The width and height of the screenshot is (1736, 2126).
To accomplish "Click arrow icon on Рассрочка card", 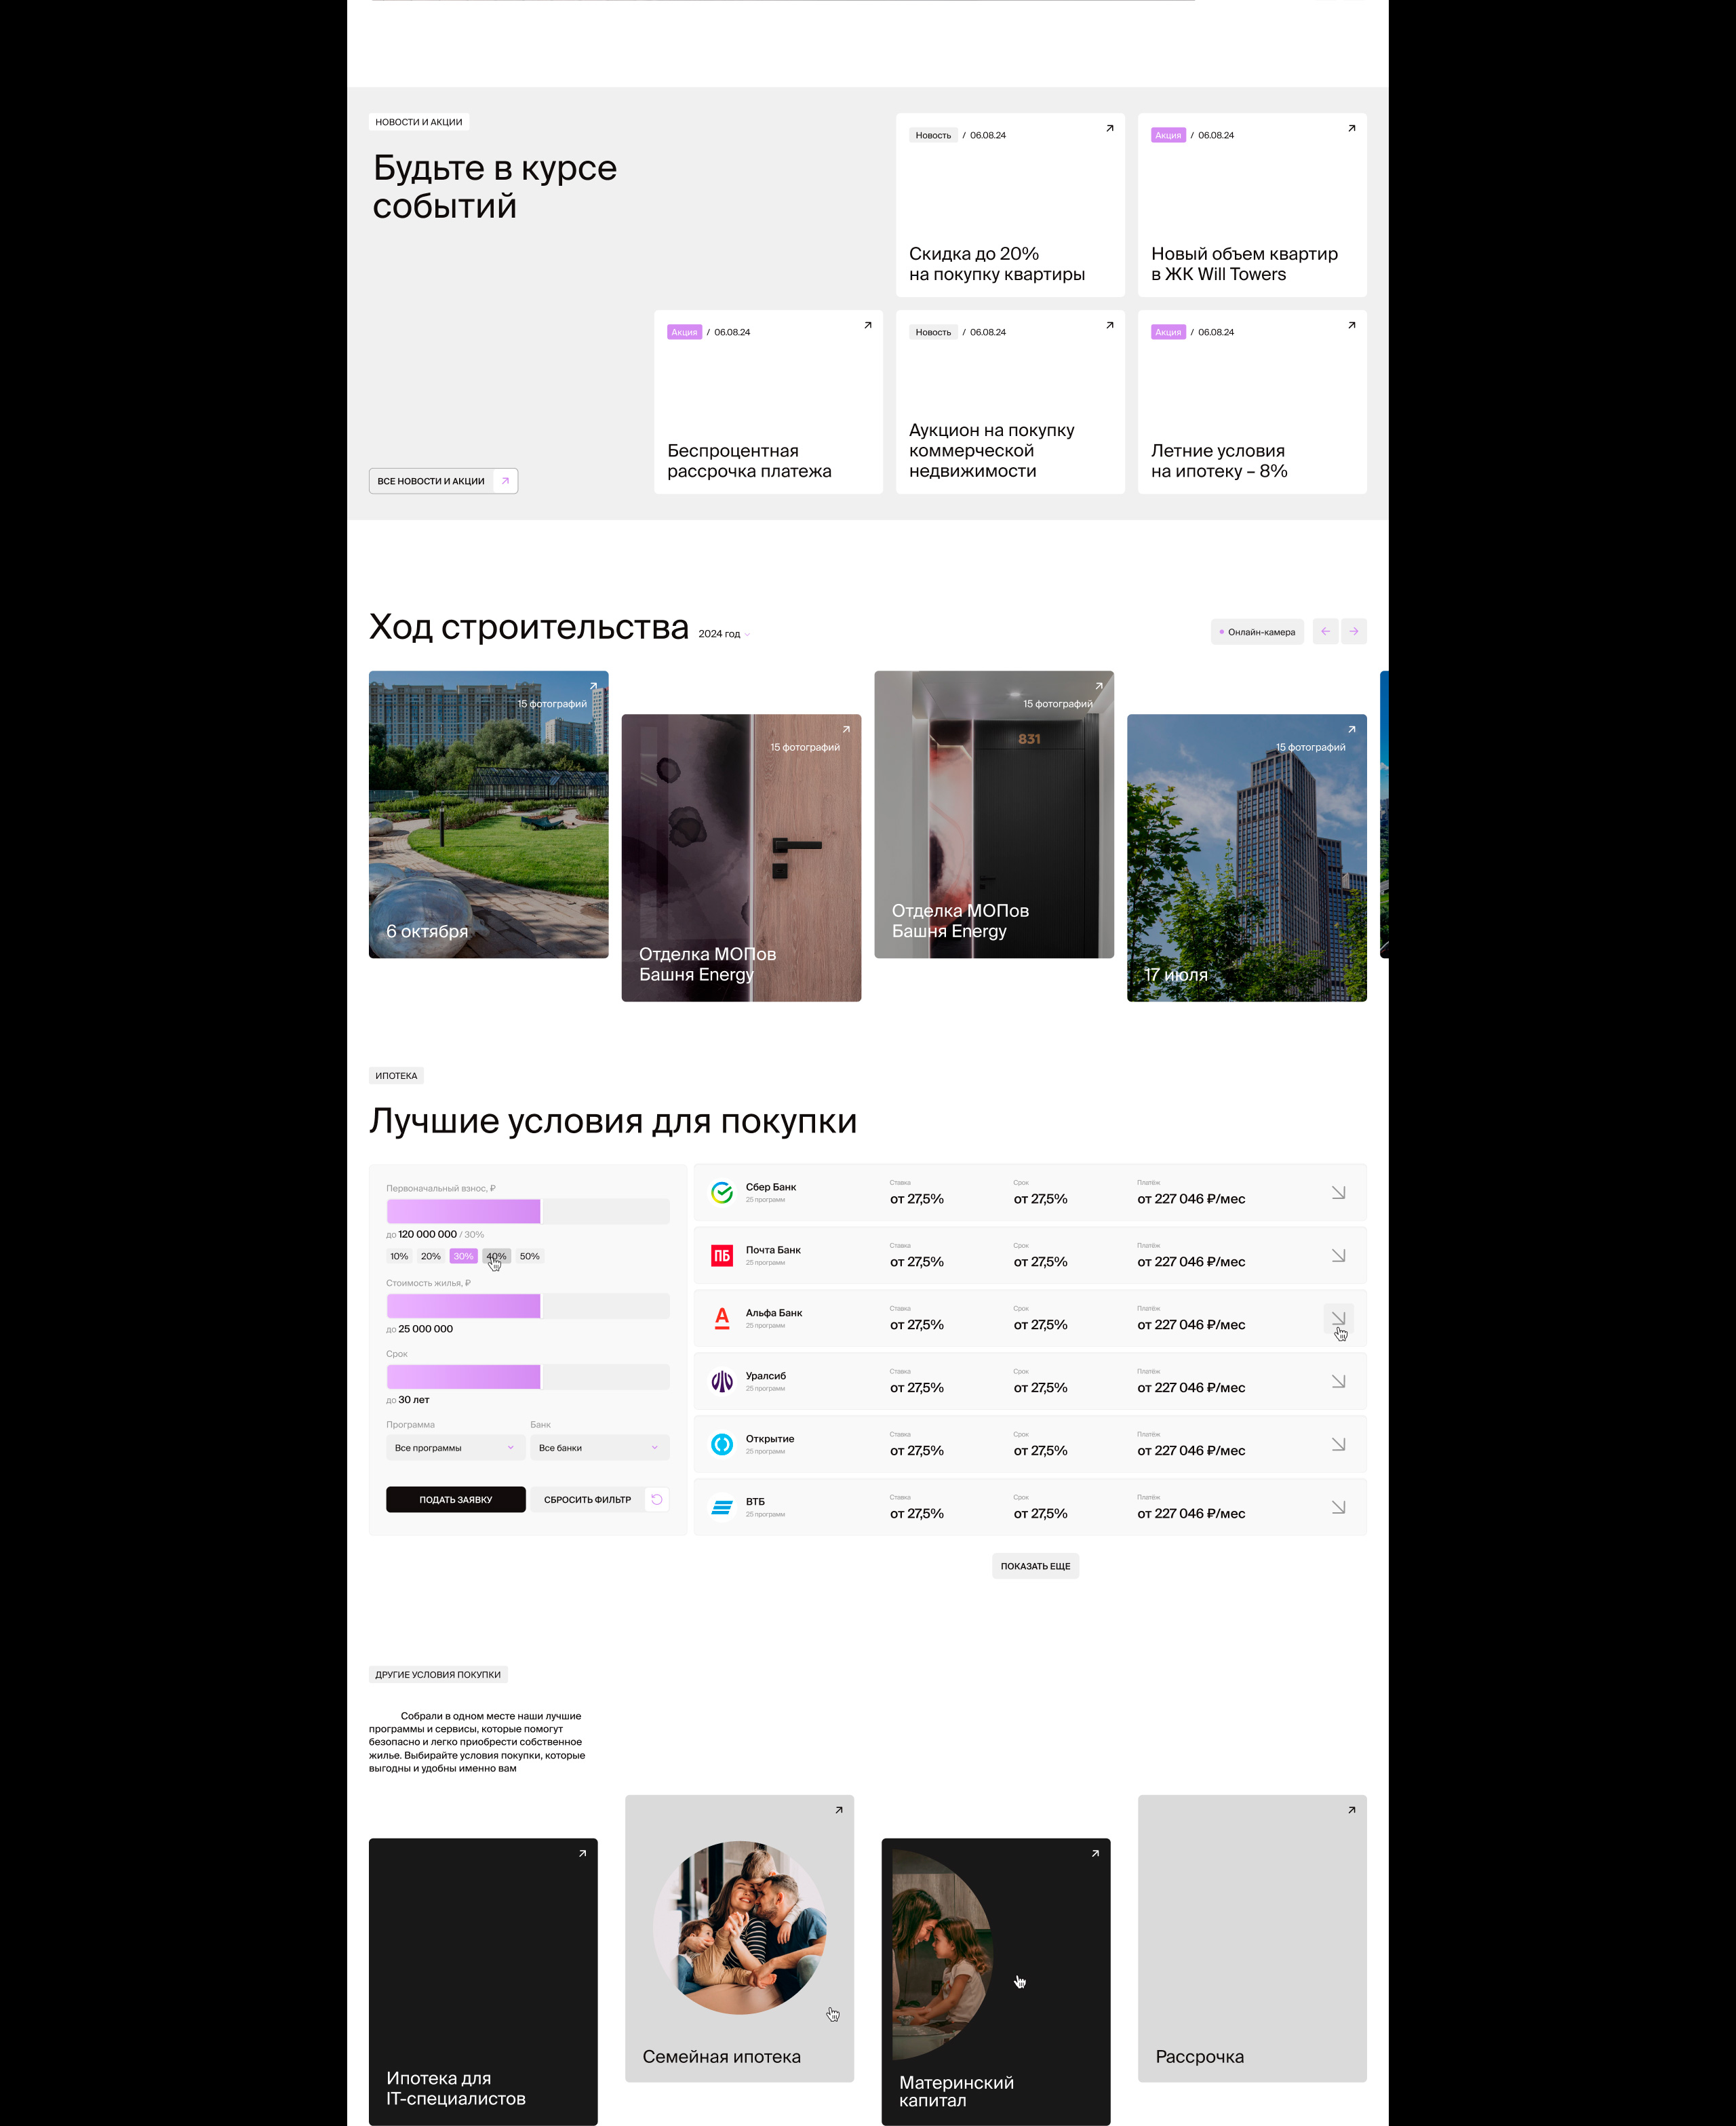I will 1351,1810.
